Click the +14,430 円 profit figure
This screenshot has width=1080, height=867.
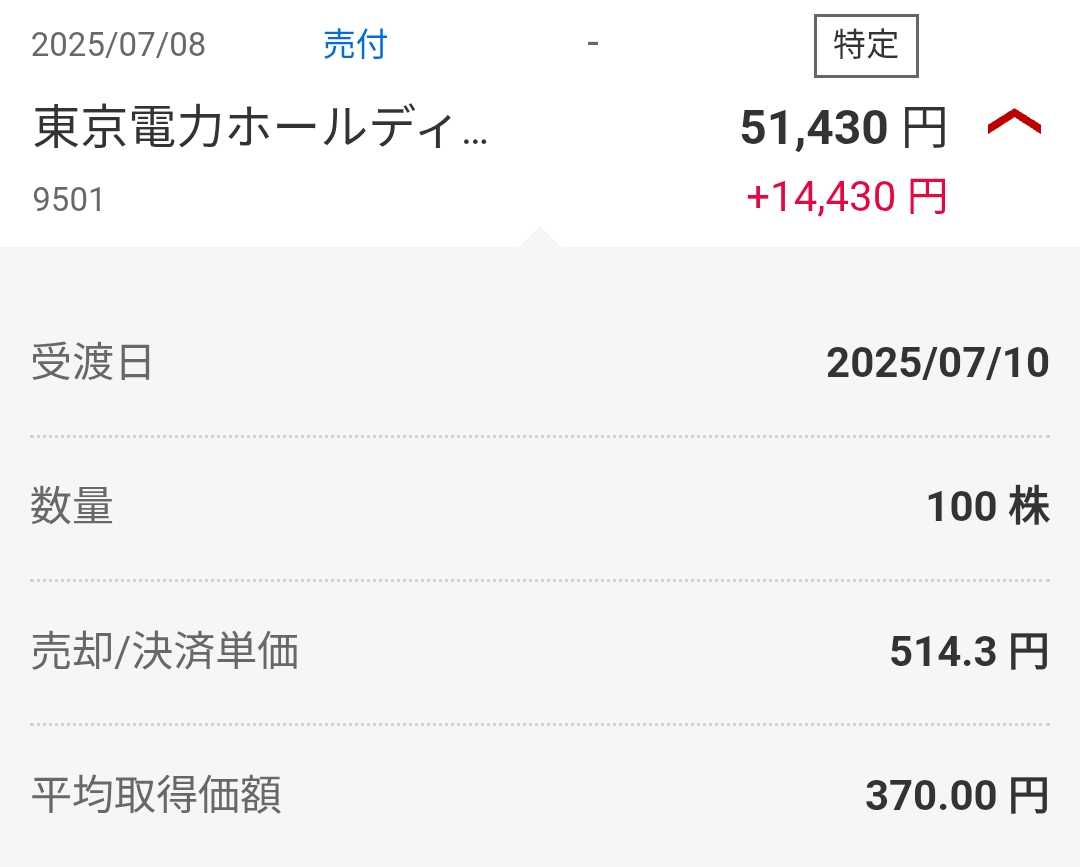(x=846, y=197)
